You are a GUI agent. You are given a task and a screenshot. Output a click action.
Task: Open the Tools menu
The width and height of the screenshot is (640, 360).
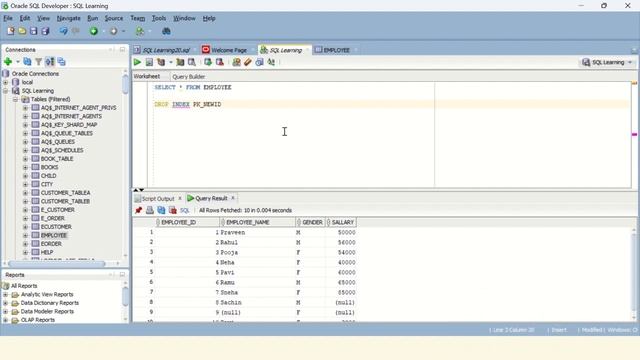(159, 18)
